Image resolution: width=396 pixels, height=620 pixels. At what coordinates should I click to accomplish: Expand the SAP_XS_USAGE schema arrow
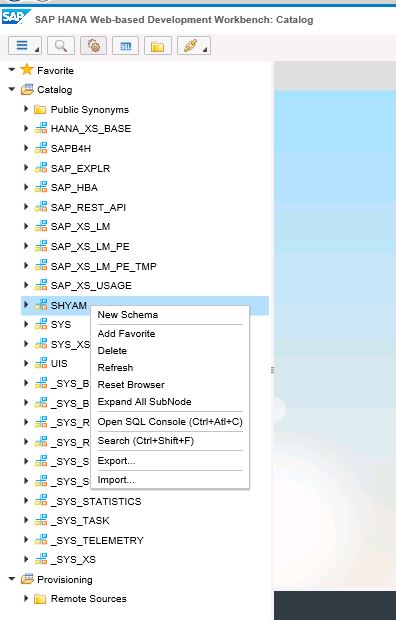(26, 285)
